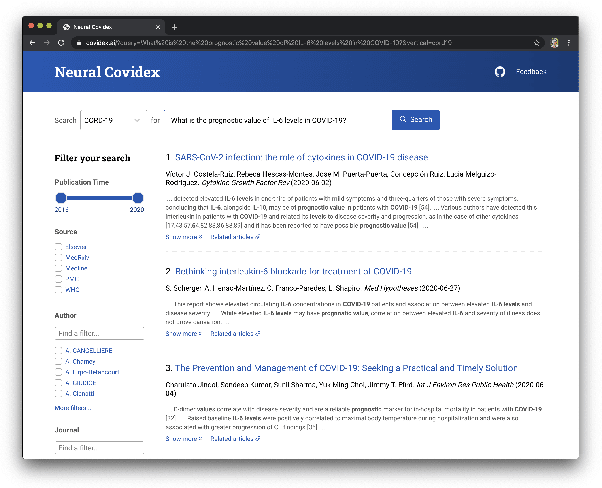Click the left Publication Time slider handle

point(61,198)
